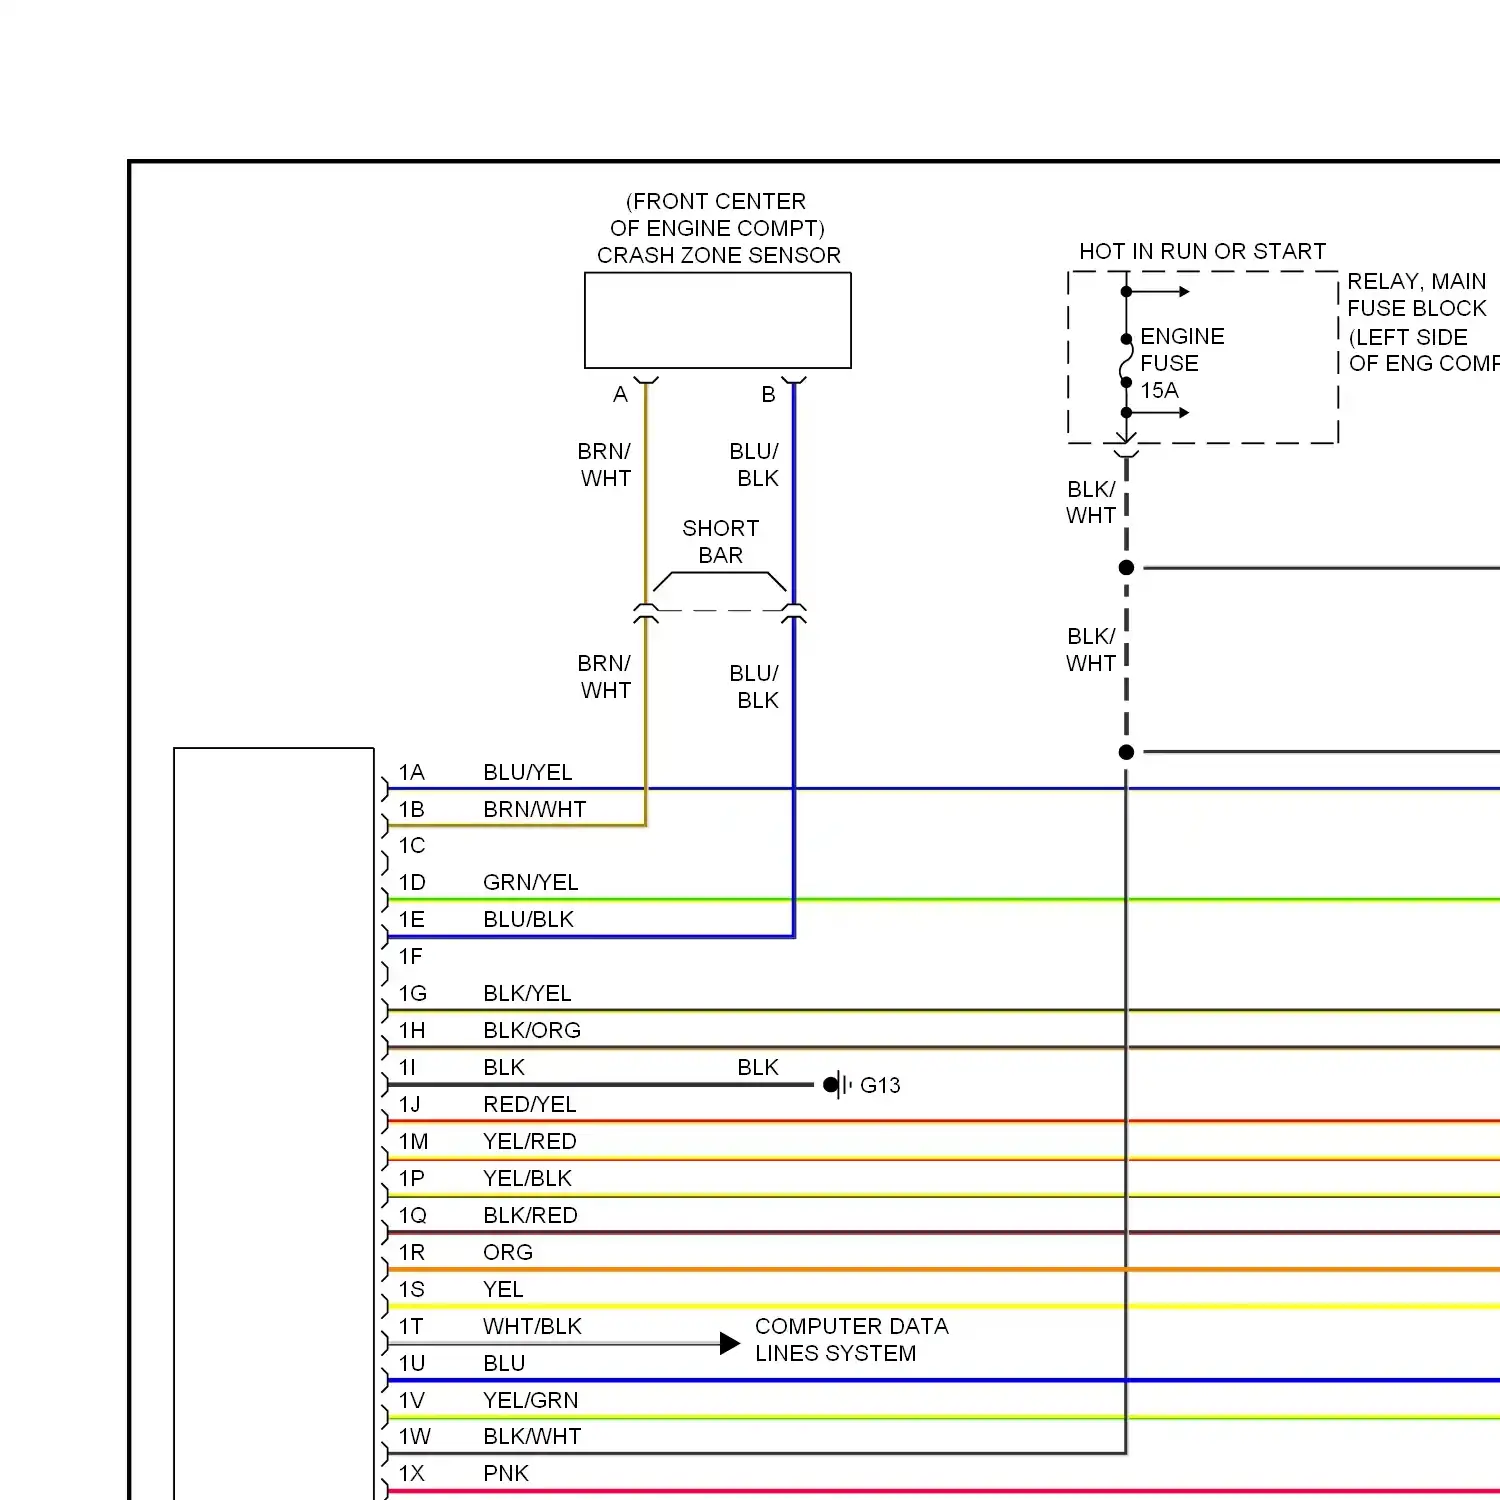Select the 15A fuse rating text

coord(1159,390)
